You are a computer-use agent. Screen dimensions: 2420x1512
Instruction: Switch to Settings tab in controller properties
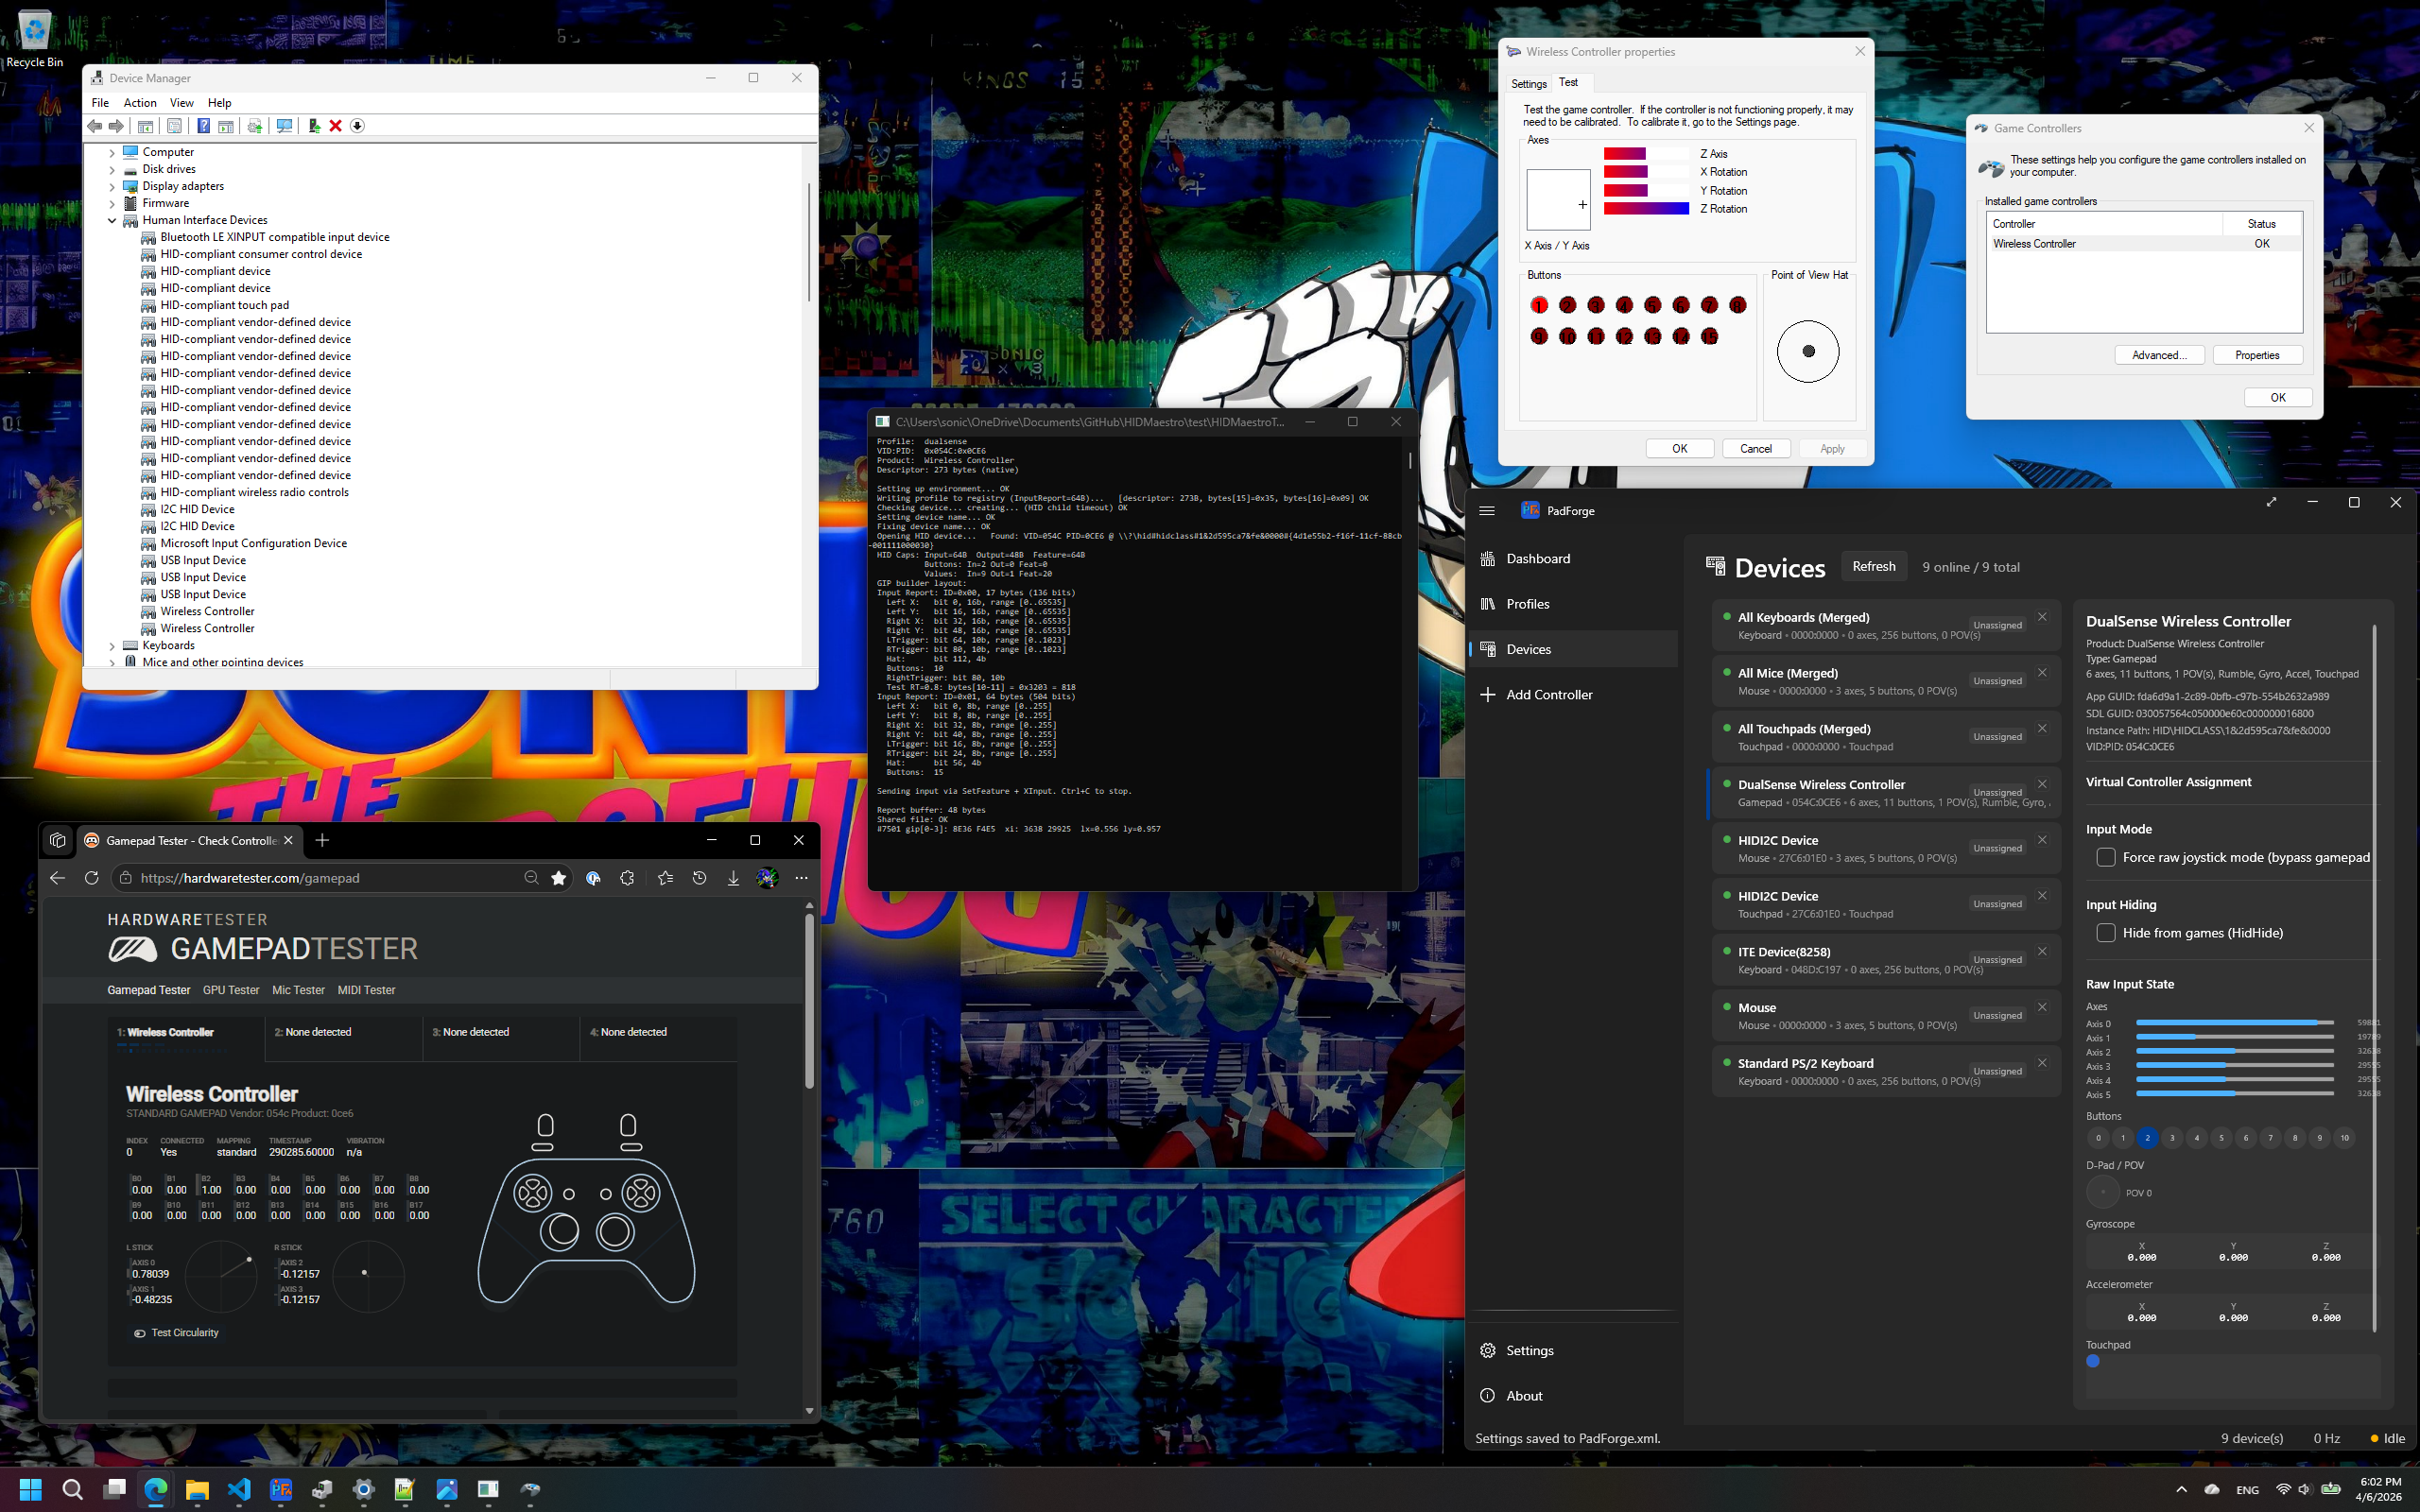[x=1528, y=84]
